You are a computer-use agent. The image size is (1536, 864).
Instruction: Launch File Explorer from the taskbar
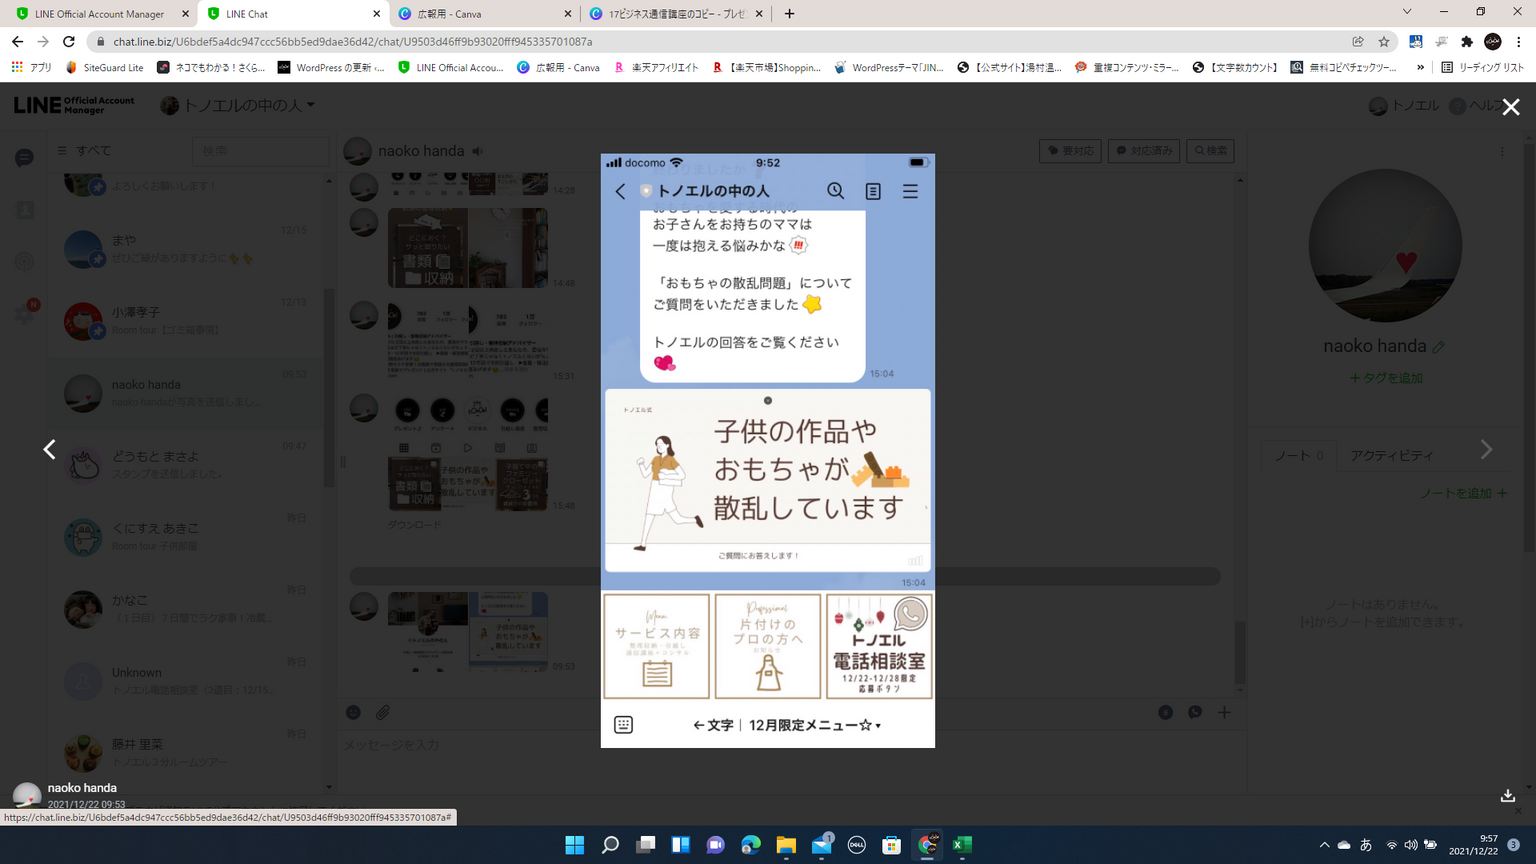pyautogui.click(x=786, y=845)
